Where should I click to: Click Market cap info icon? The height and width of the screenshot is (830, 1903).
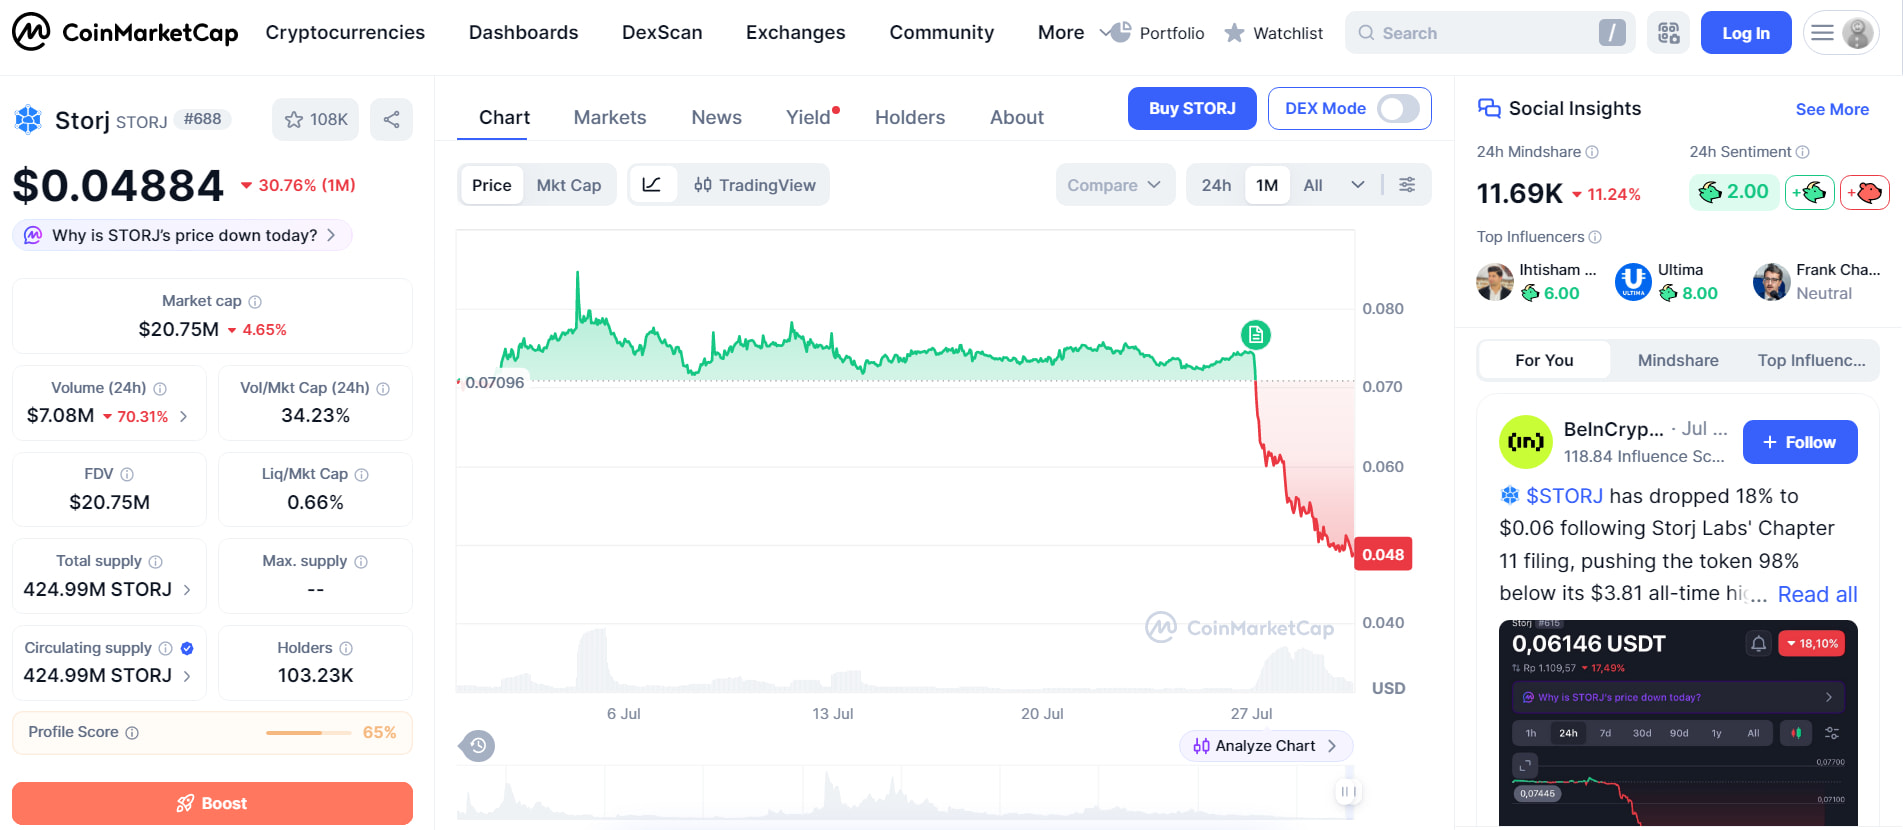click(x=255, y=302)
